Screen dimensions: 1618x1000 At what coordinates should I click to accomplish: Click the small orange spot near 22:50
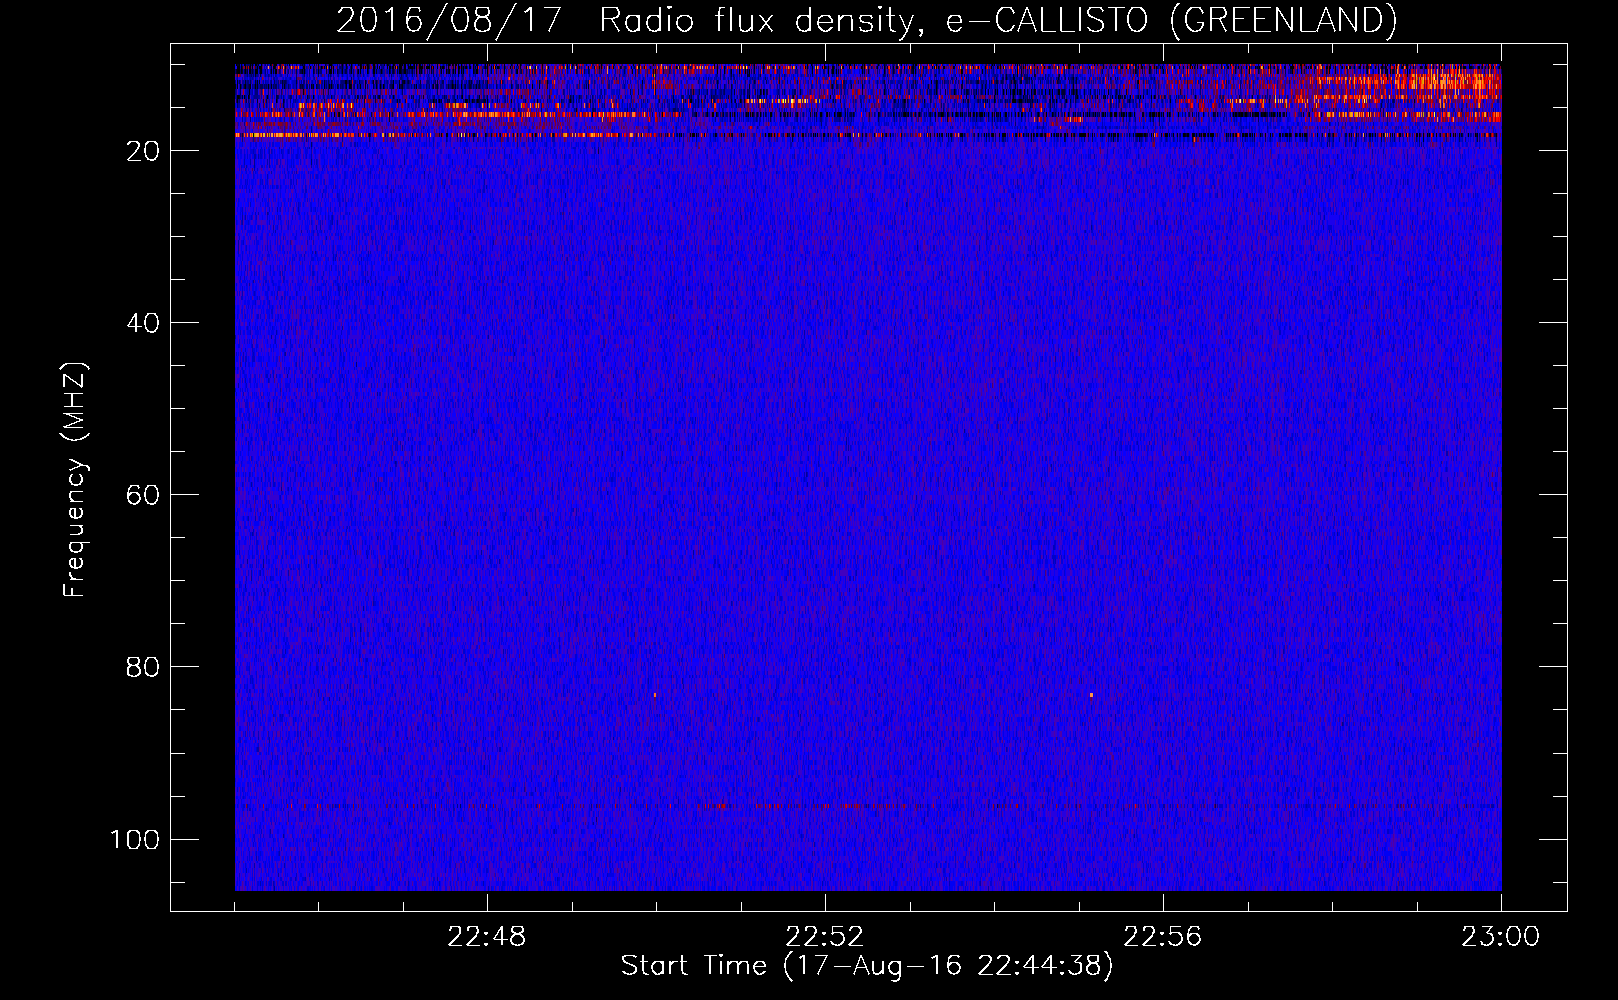tap(655, 694)
